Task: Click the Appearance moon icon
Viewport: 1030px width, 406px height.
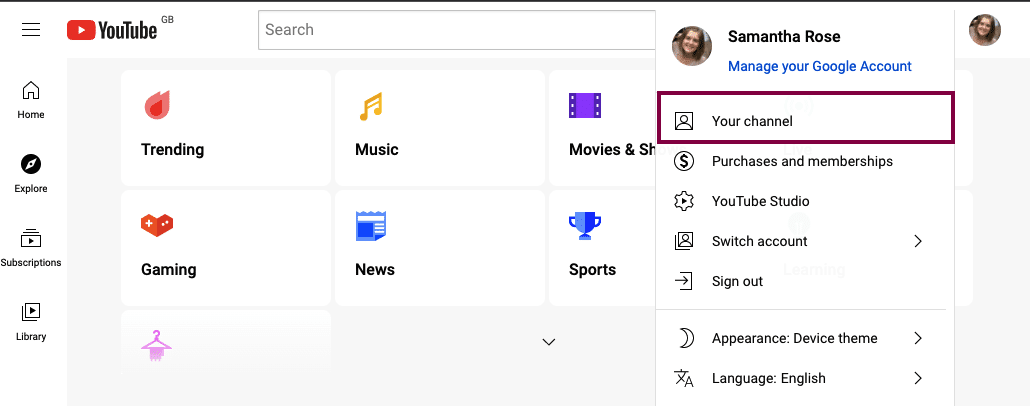Action: point(685,338)
